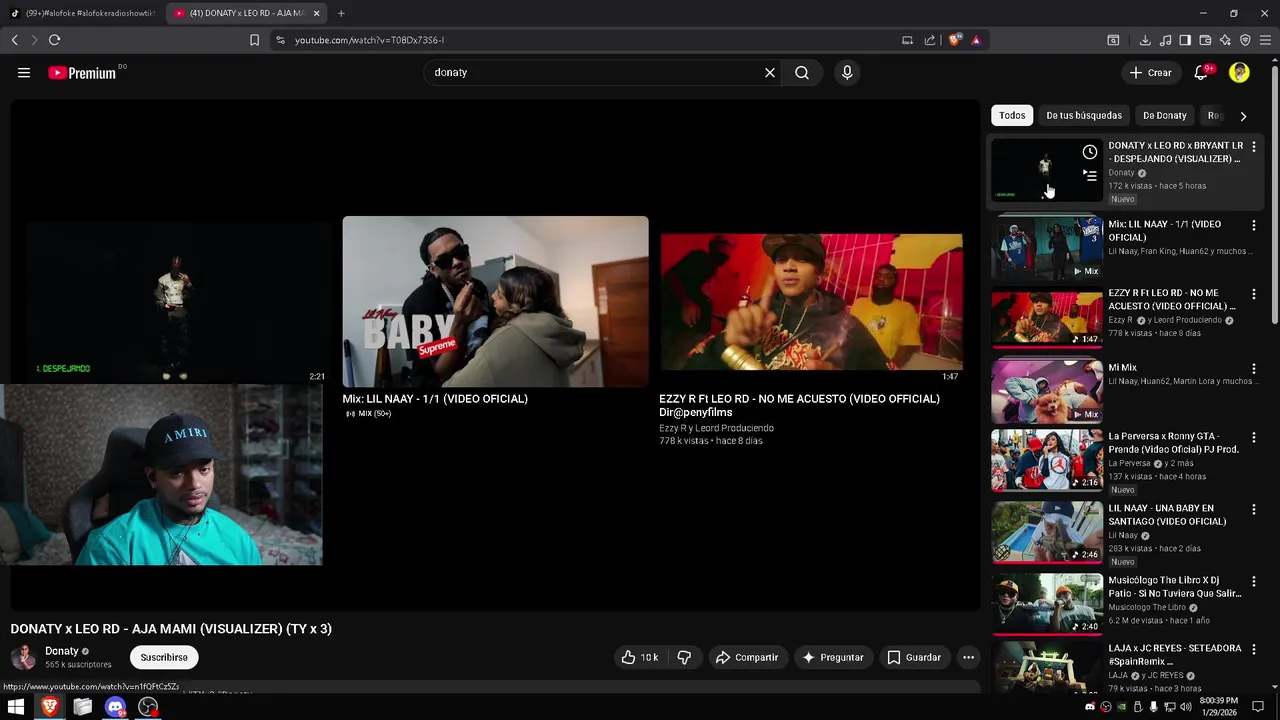Dislike the video with thumbs down
The width and height of the screenshot is (1280, 720).
tap(684, 657)
